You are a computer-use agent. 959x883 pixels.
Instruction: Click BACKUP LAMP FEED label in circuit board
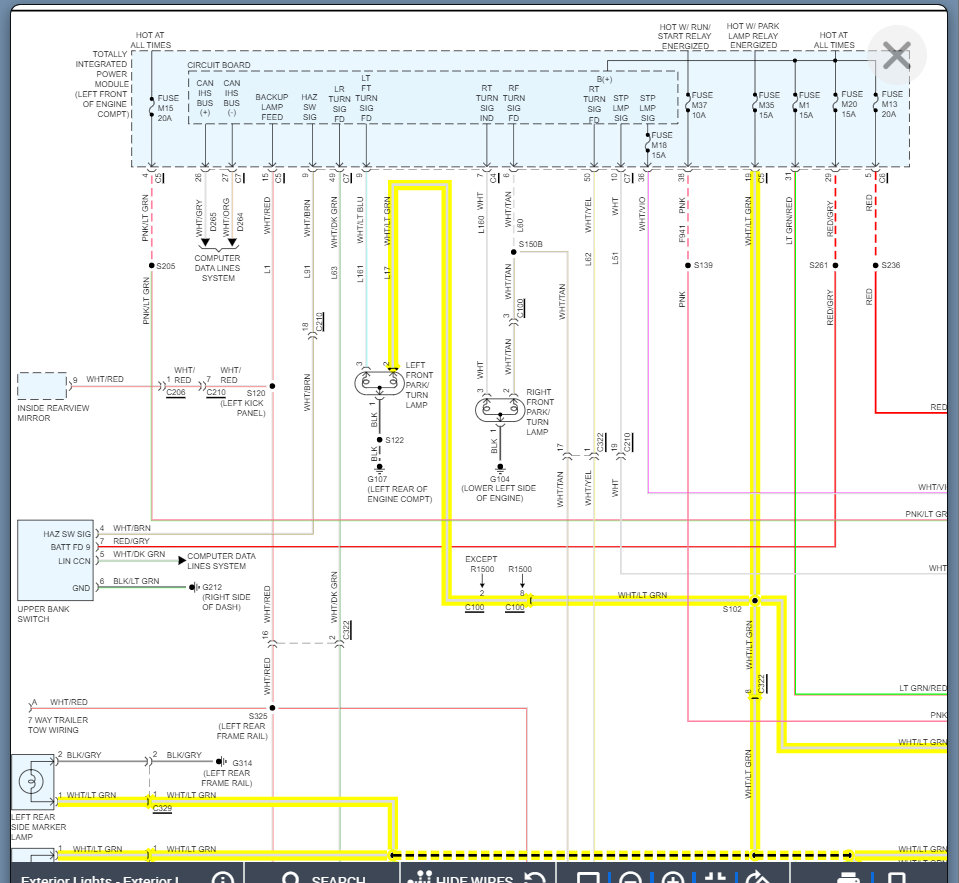pyautogui.click(x=272, y=107)
